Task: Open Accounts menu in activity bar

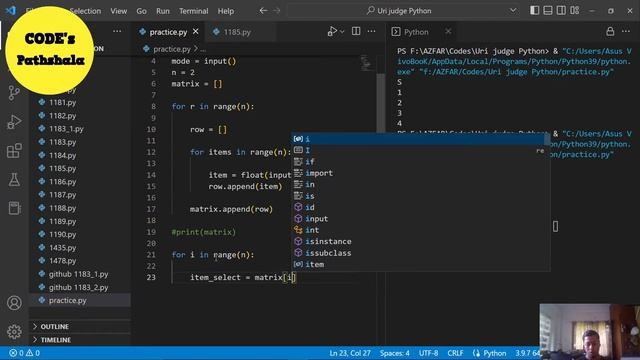Action: (14, 303)
